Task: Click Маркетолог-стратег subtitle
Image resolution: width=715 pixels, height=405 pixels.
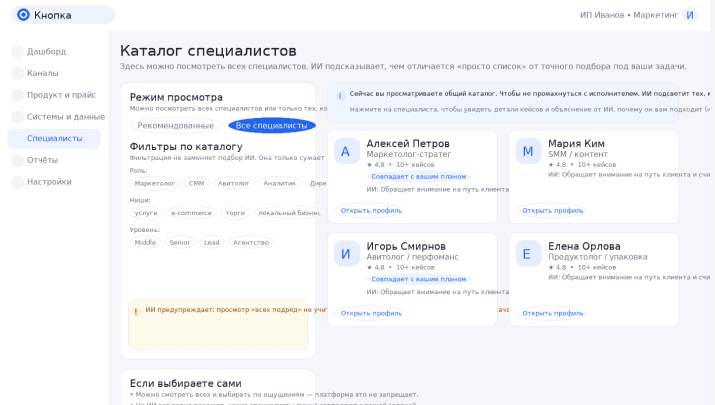Action: (x=409, y=154)
